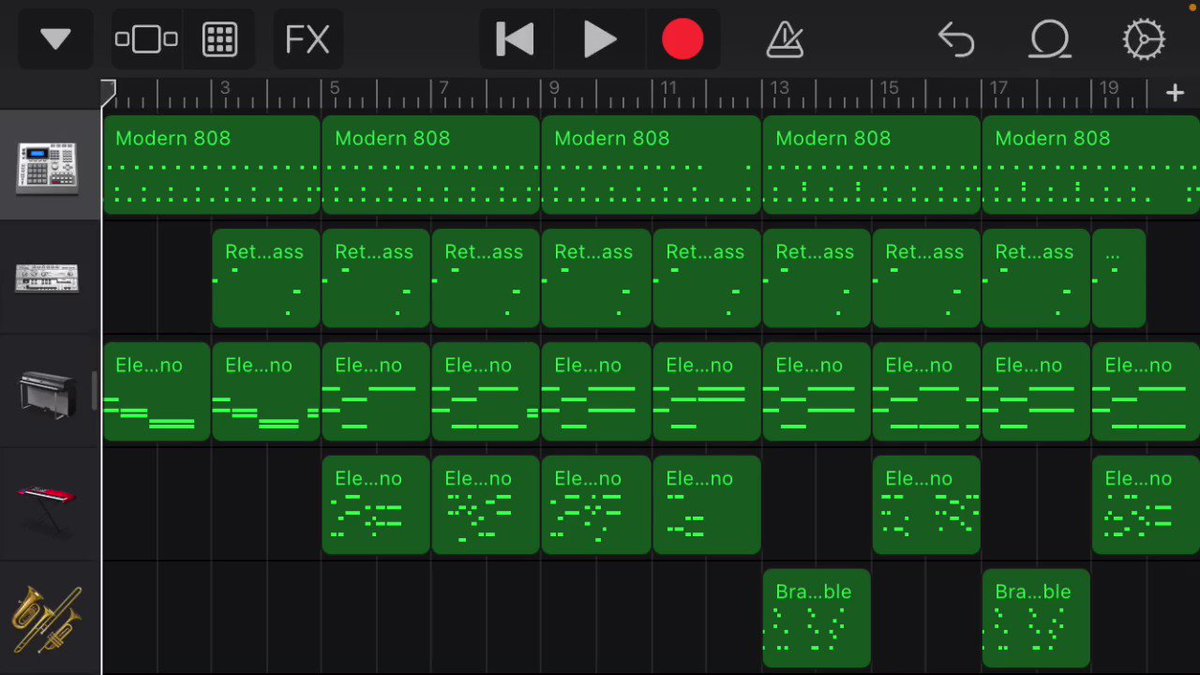Select red keyboard track's Ele...no region at bar 15

pos(926,505)
